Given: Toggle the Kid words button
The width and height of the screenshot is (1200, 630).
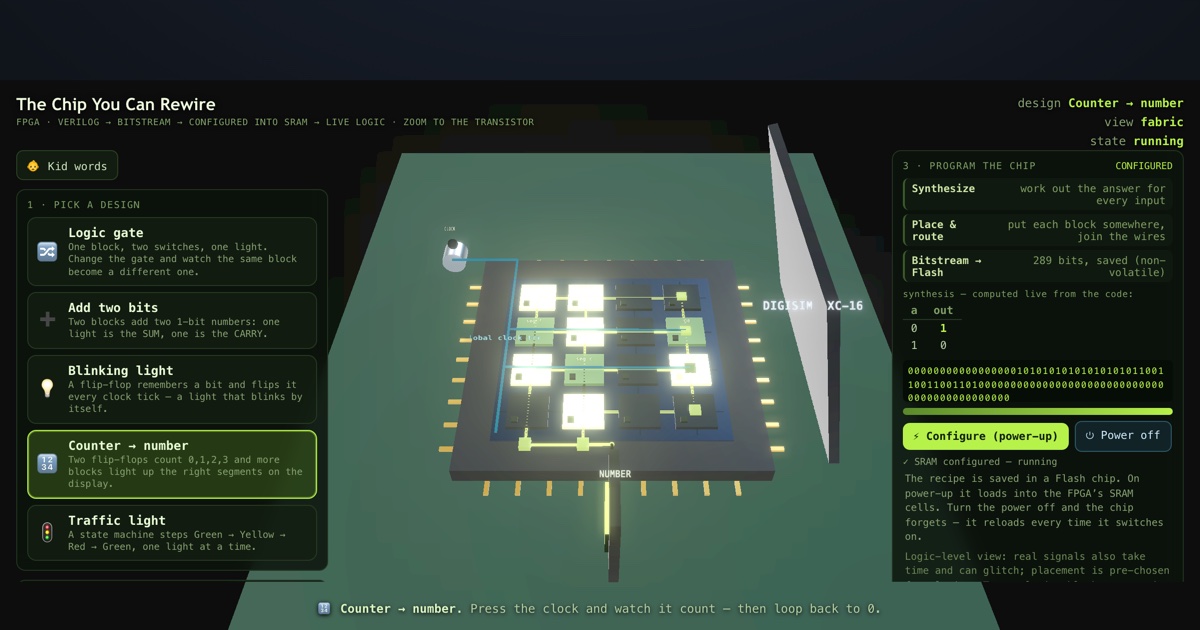Looking at the screenshot, I should click(67, 166).
